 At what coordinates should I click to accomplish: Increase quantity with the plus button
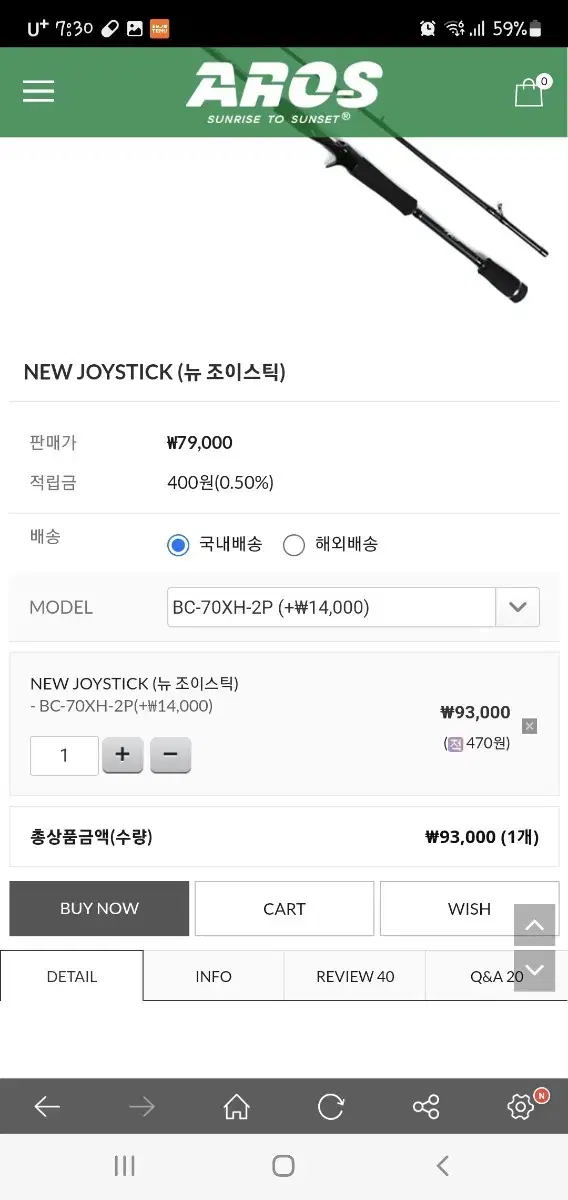click(122, 755)
